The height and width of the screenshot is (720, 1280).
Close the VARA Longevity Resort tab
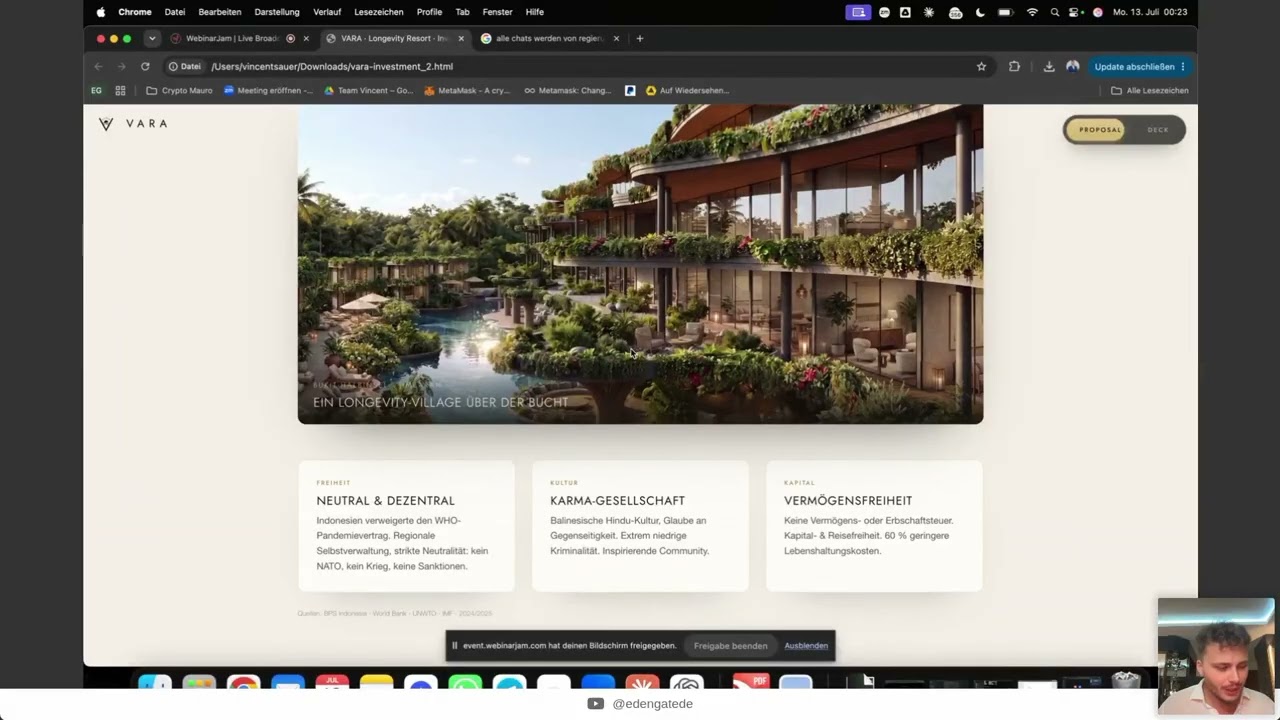point(461,38)
